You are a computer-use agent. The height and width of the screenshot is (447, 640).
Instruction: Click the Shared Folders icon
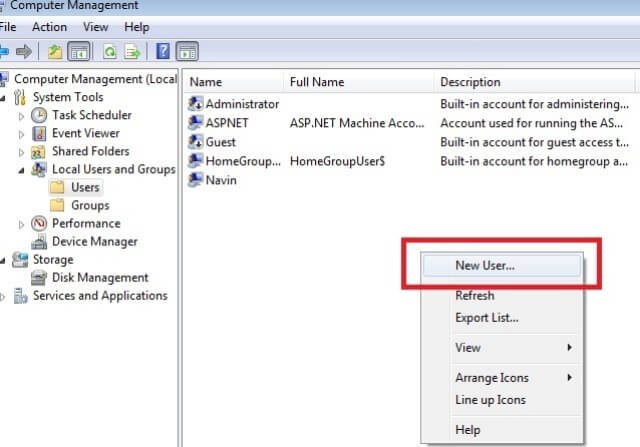pyautogui.click(x=38, y=152)
